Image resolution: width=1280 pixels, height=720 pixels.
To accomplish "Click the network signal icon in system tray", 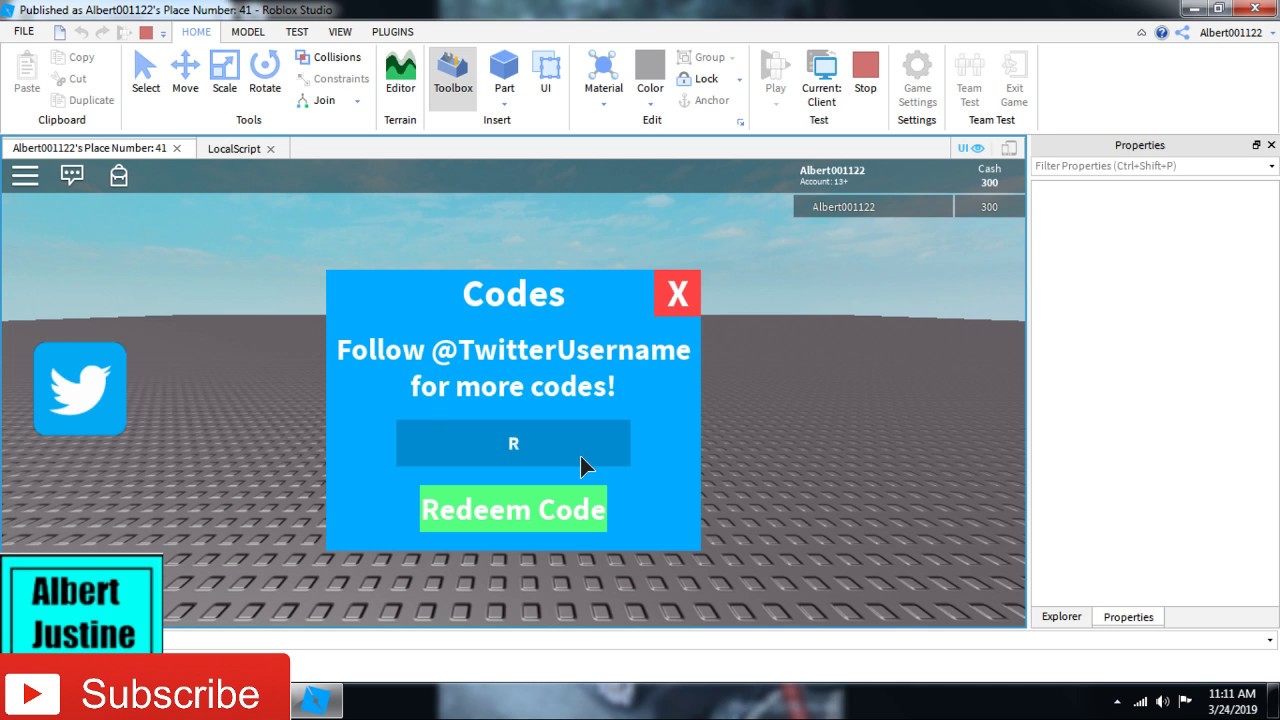I will pos(1139,701).
